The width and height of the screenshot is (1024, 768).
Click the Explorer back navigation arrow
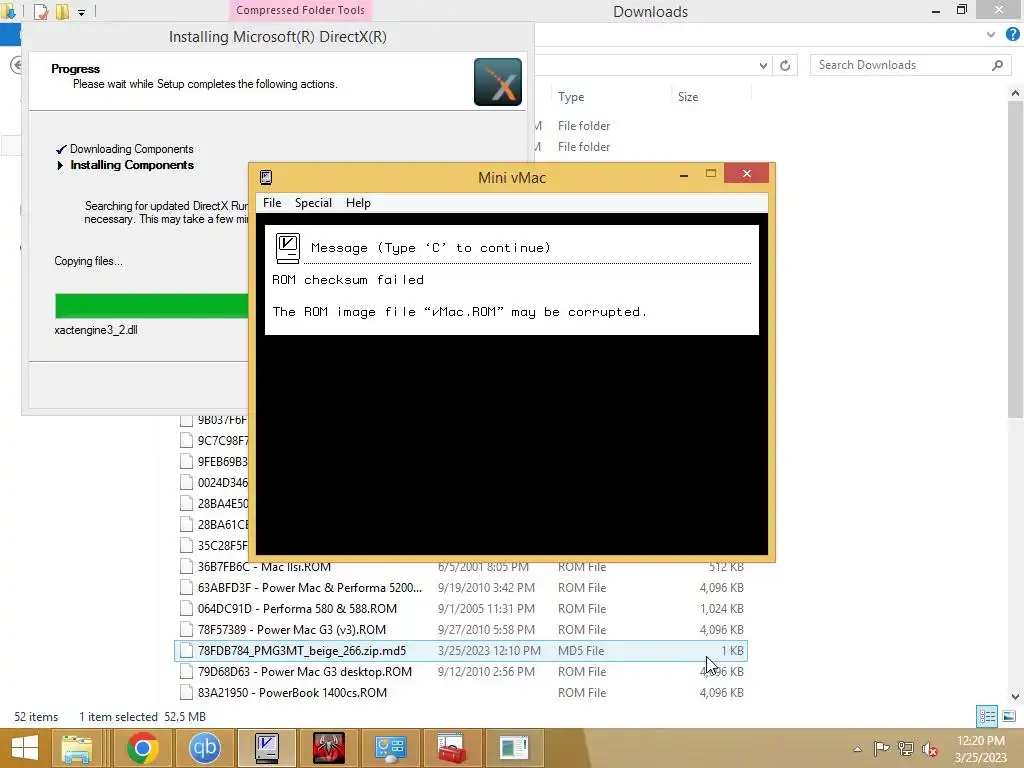point(16,65)
